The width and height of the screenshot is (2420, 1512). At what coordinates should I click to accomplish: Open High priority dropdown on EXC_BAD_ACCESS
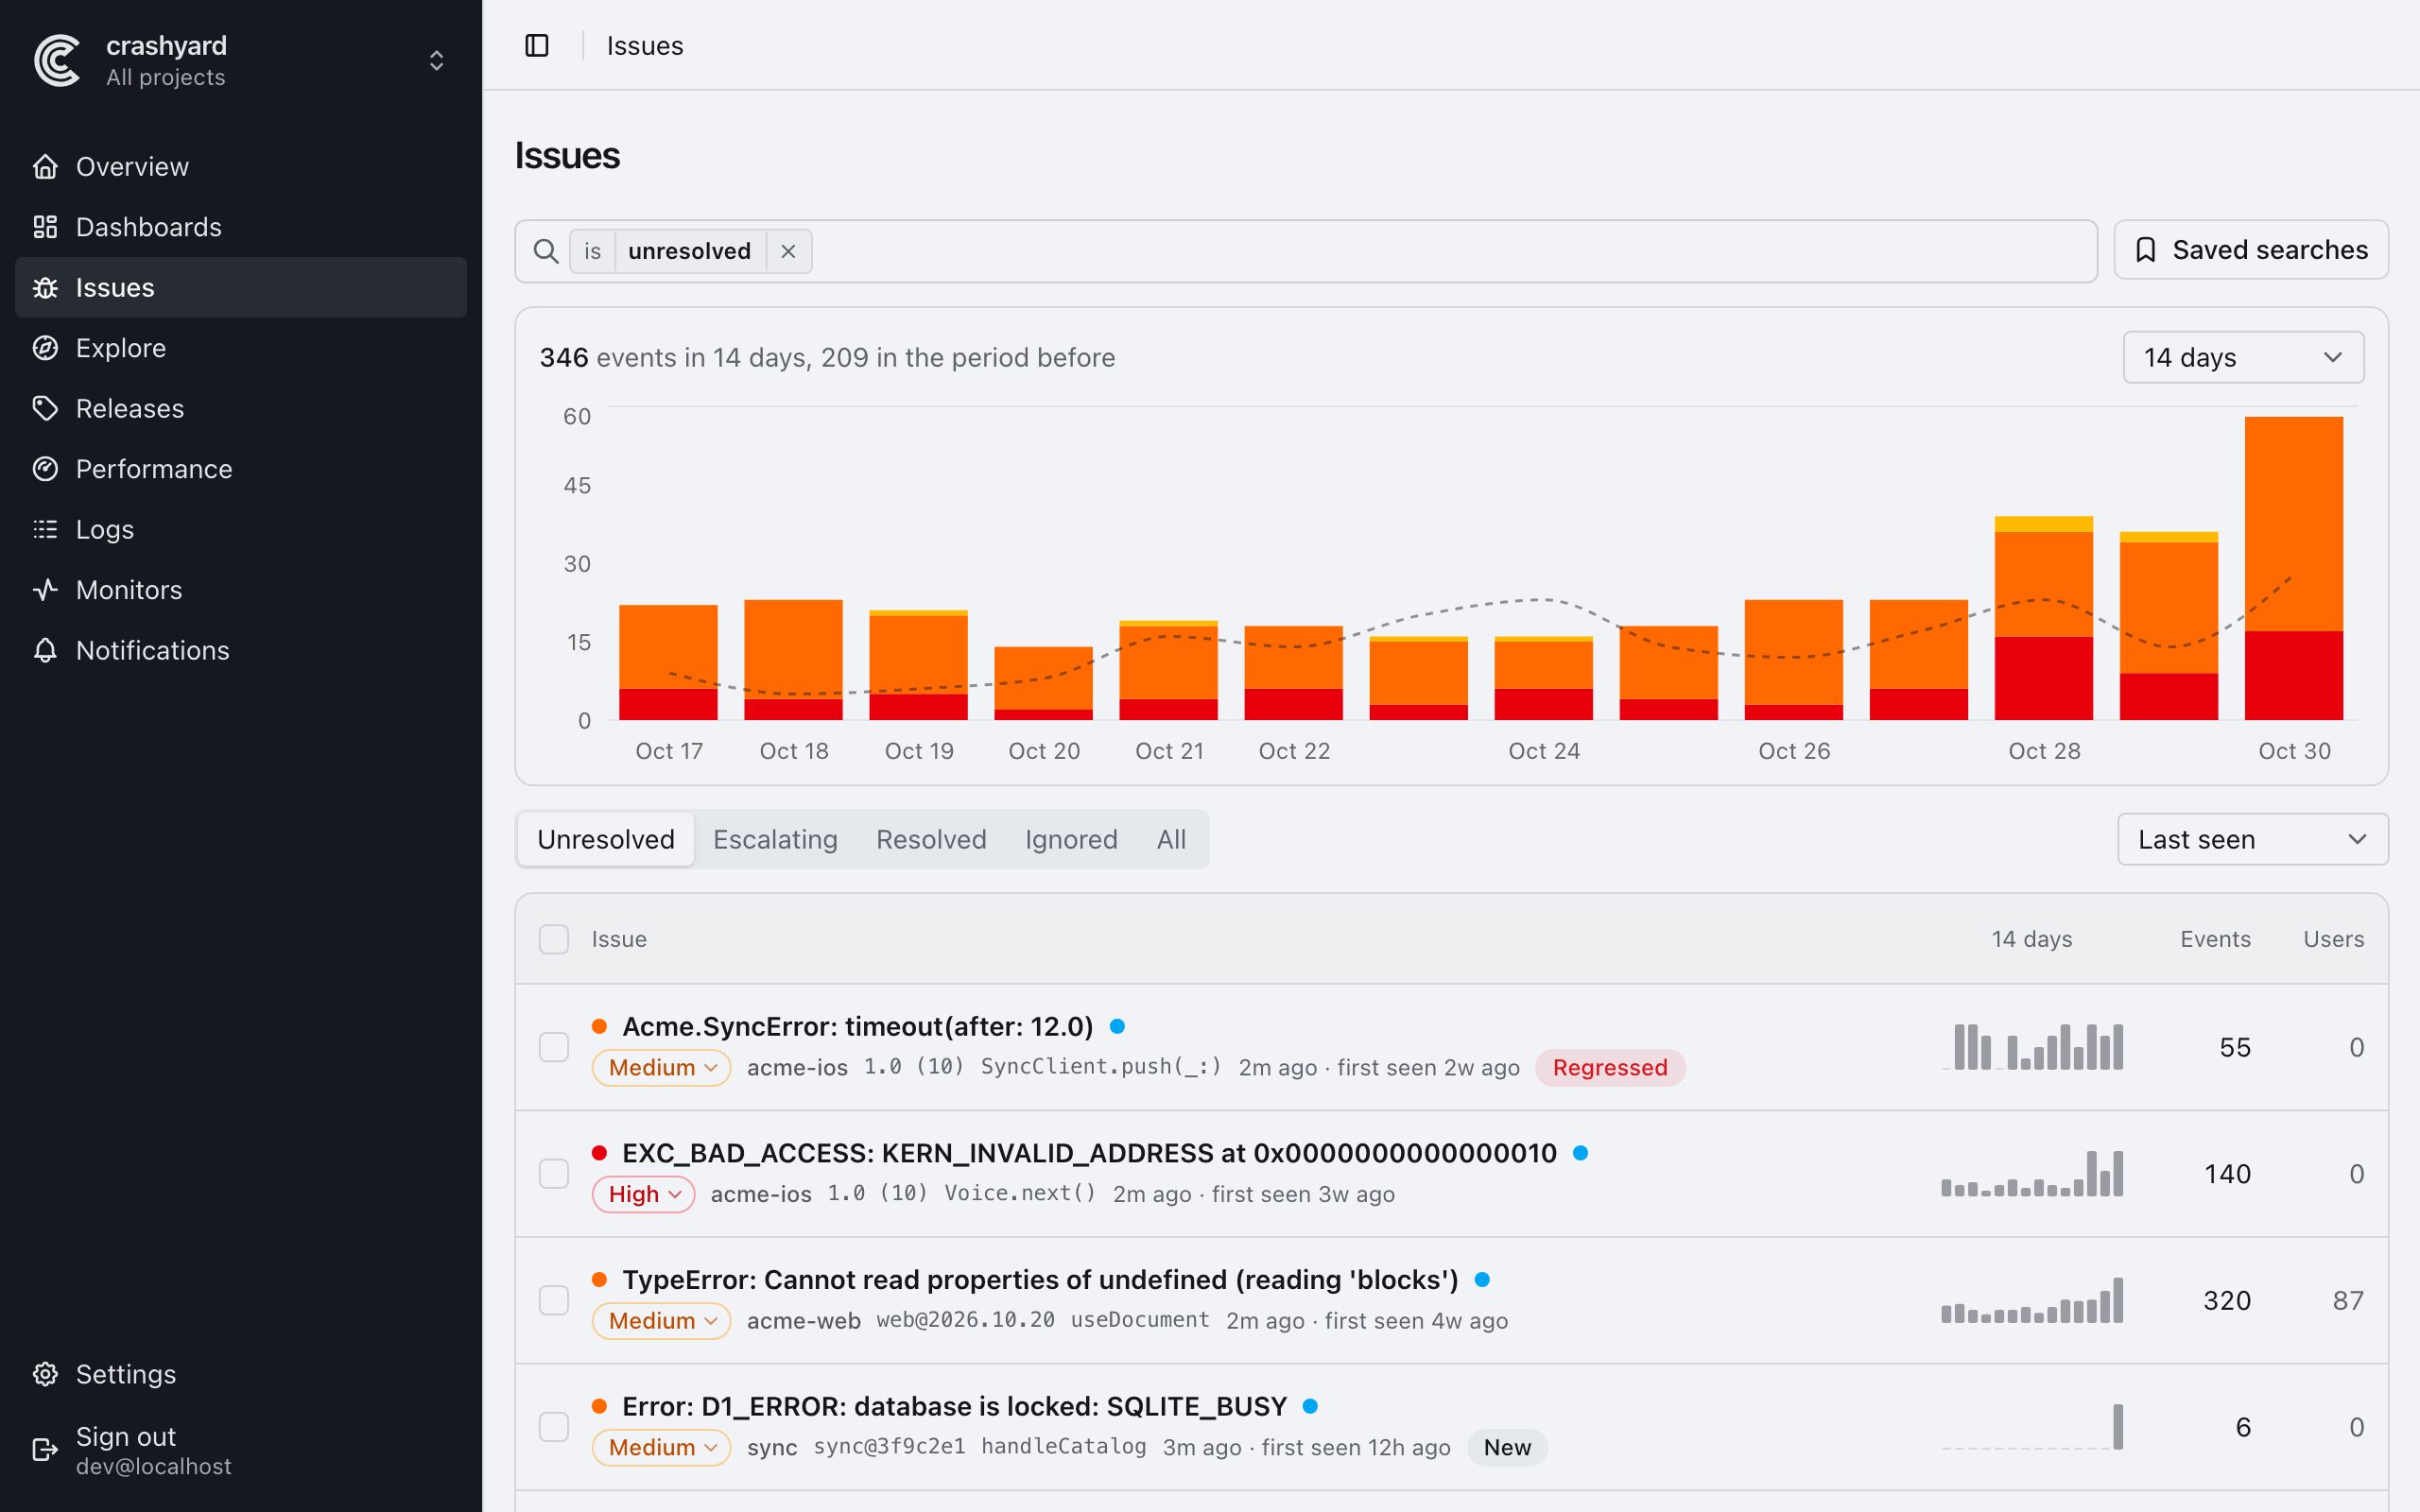[643, 1194]
